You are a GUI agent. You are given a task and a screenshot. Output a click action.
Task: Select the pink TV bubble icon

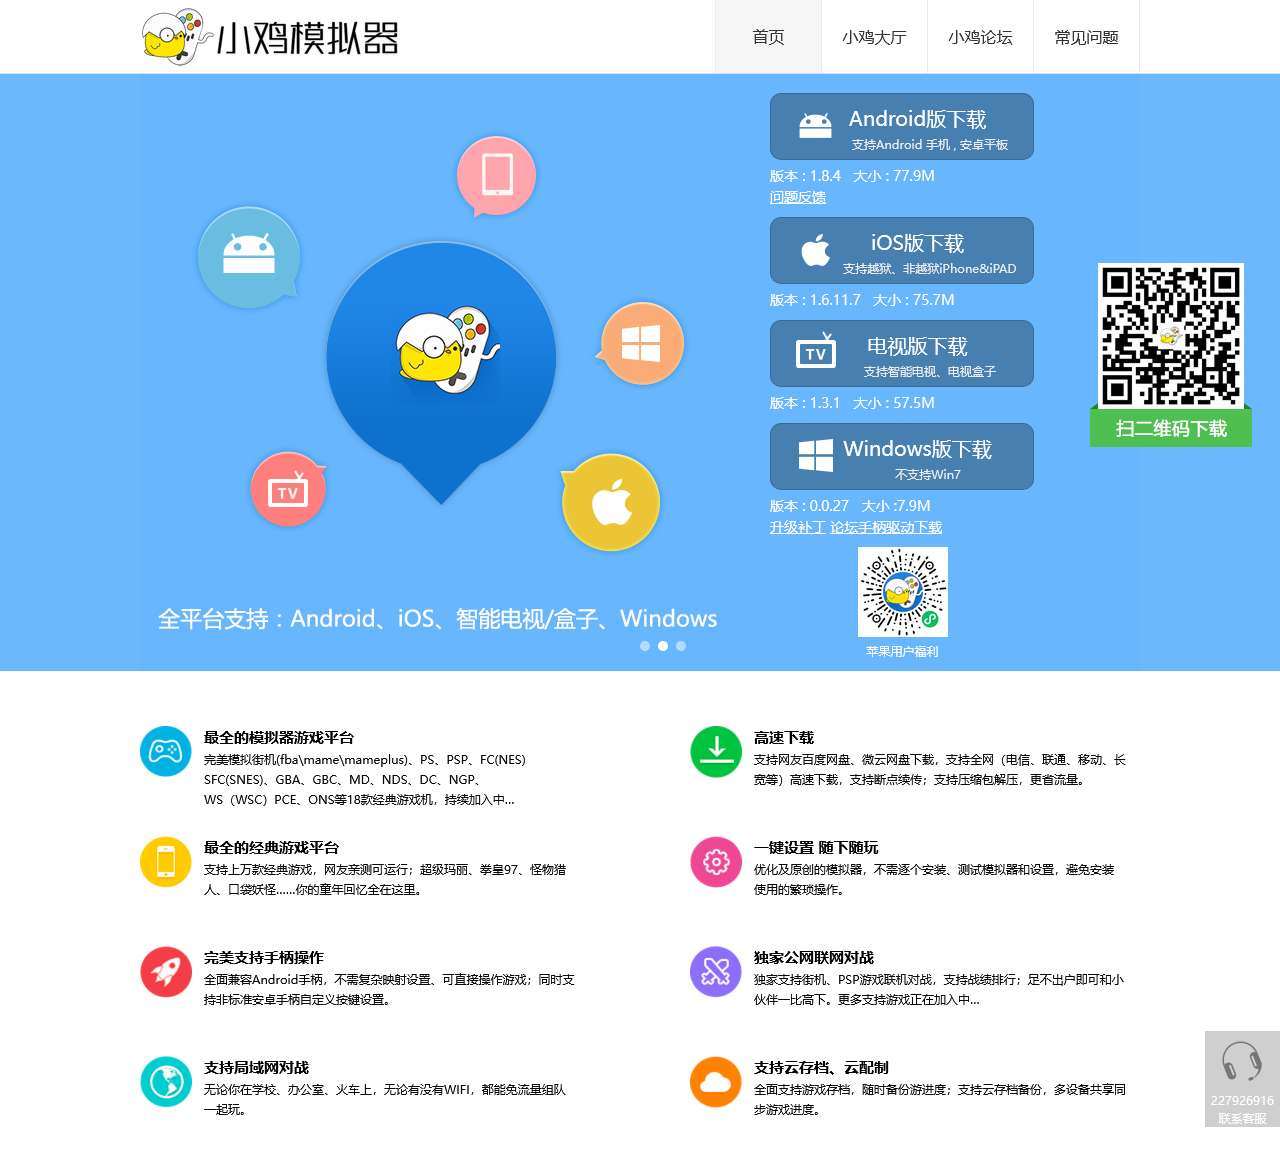288,489
